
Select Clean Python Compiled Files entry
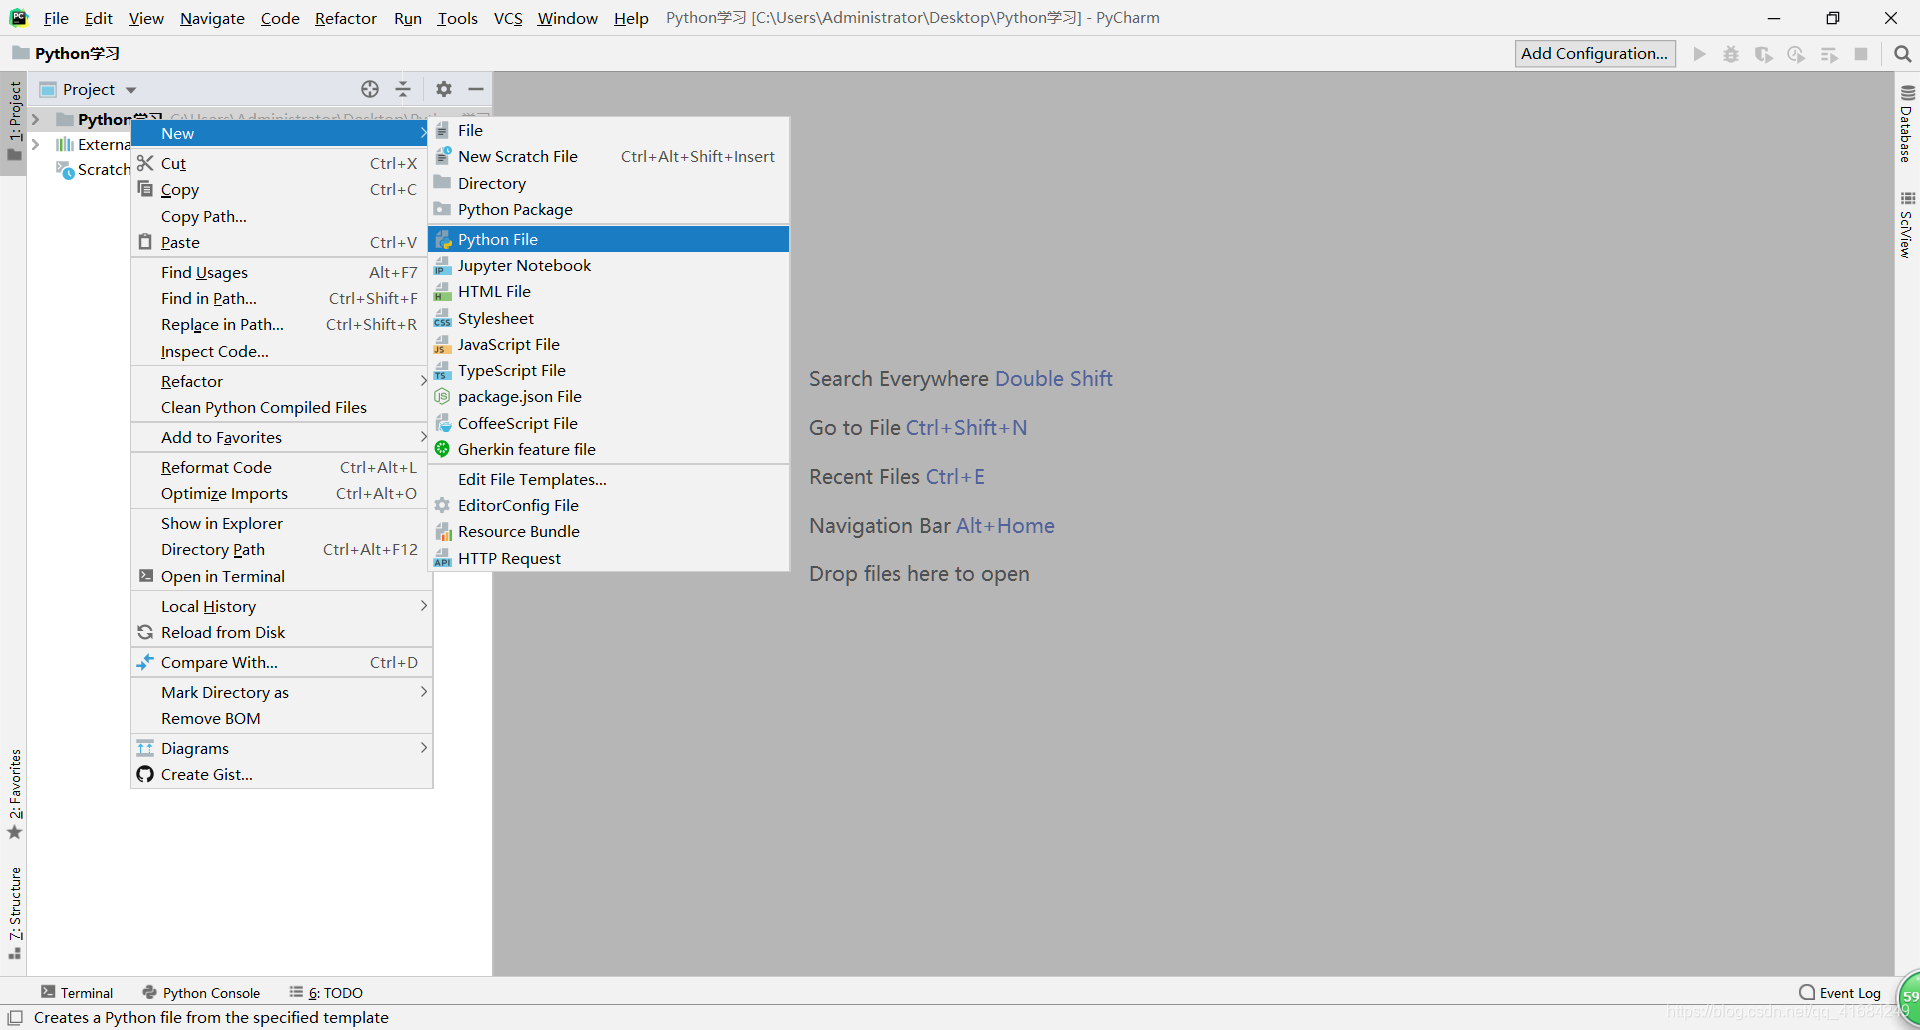pyautogui.click(x=281, y=407)
